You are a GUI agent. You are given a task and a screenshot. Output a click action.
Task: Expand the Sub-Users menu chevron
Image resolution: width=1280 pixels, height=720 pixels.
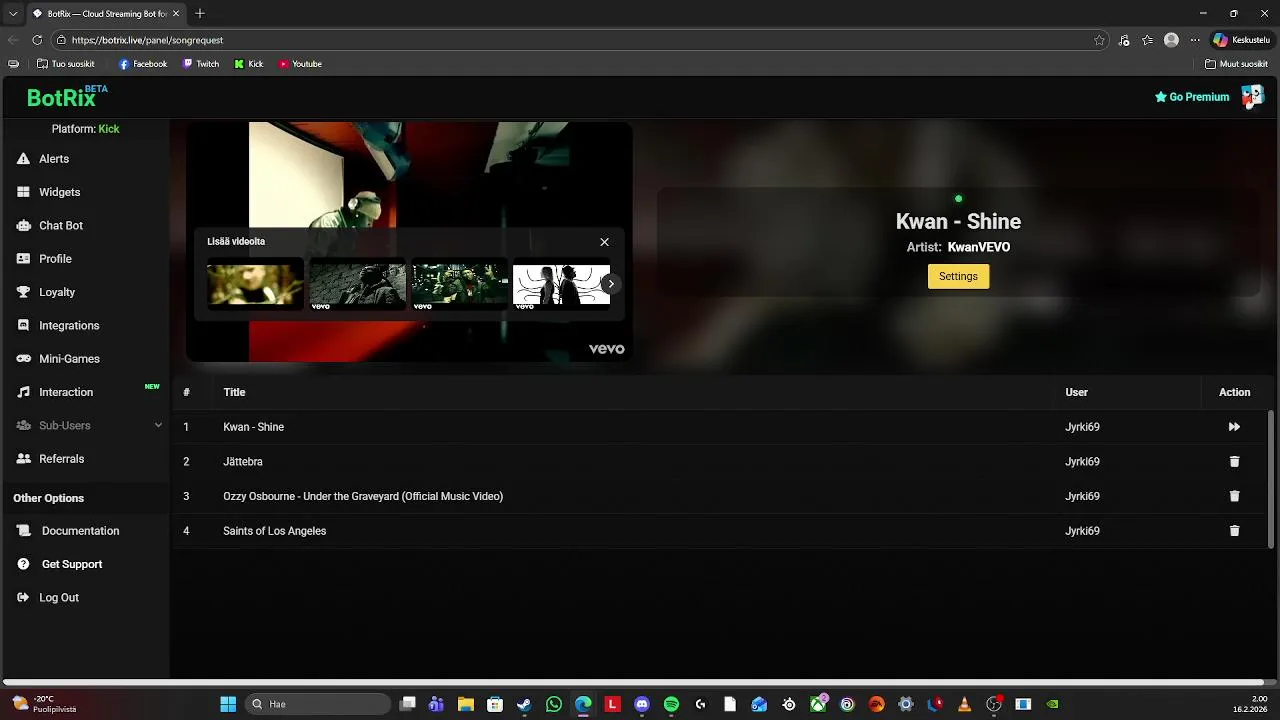click(x=158, y=425)
